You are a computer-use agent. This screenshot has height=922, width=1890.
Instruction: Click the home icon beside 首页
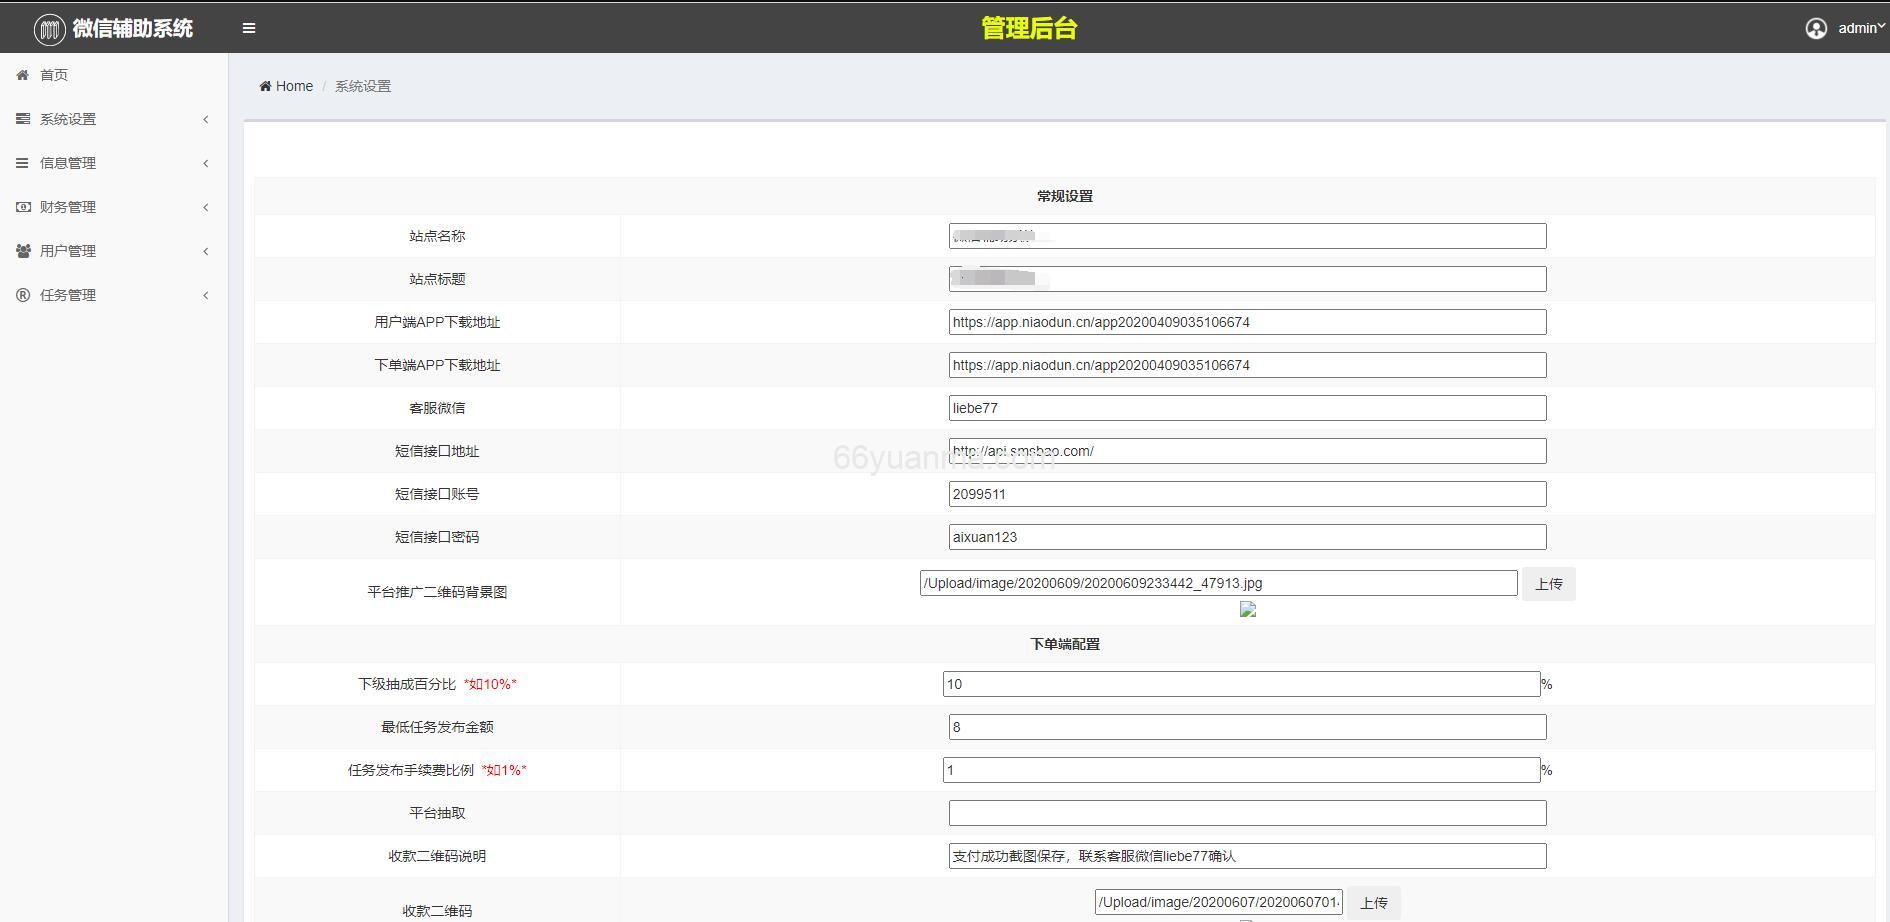tap(22, 75)
